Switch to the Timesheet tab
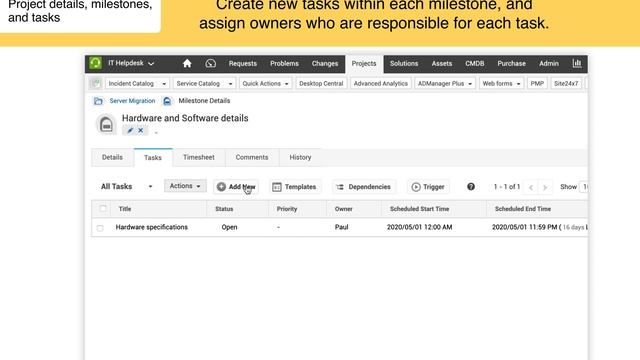The width and height of the screenshot is (640, 360). (x=199, y=158)
